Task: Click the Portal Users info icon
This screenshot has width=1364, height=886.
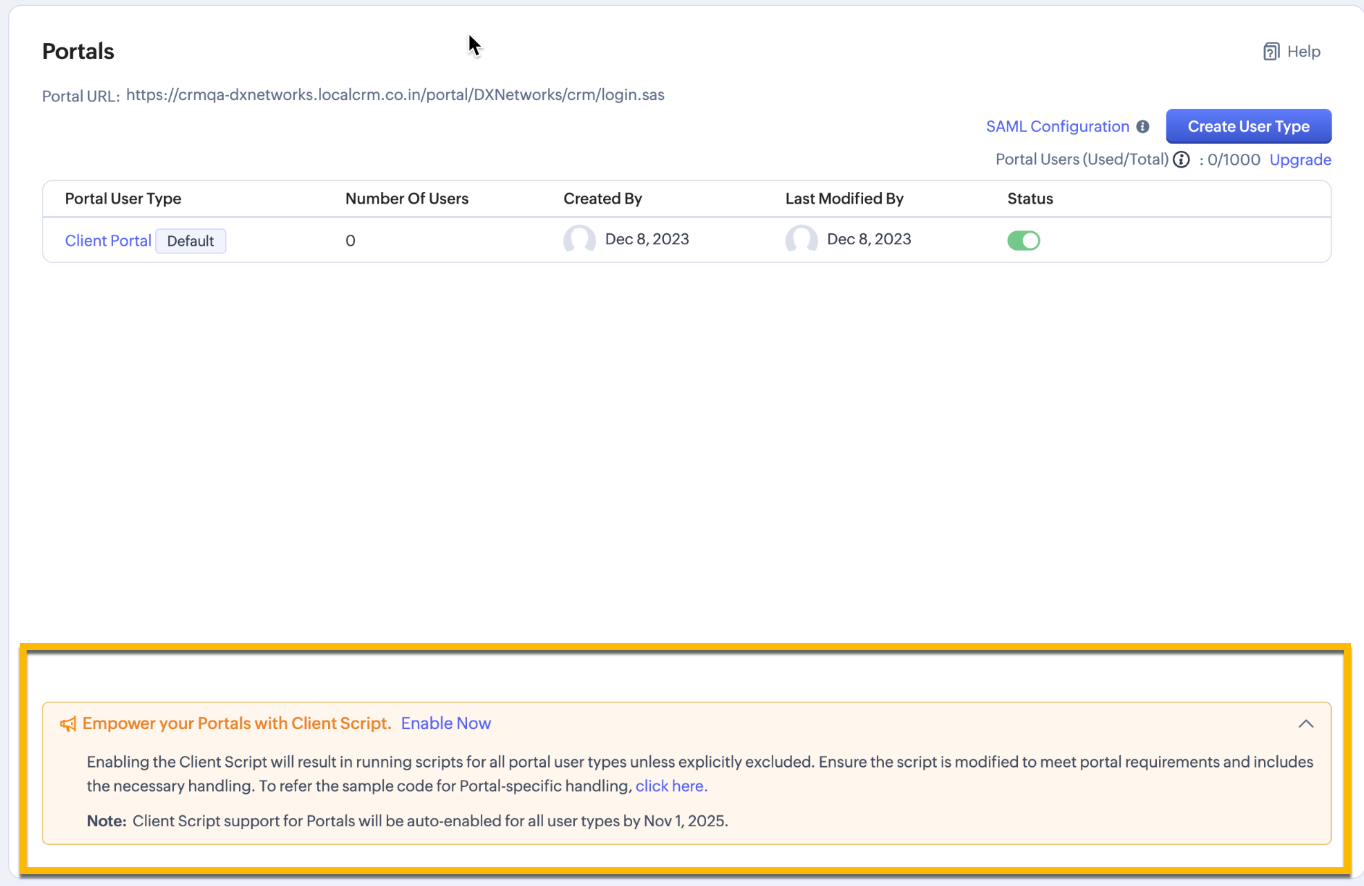Action: point(1181,160)
